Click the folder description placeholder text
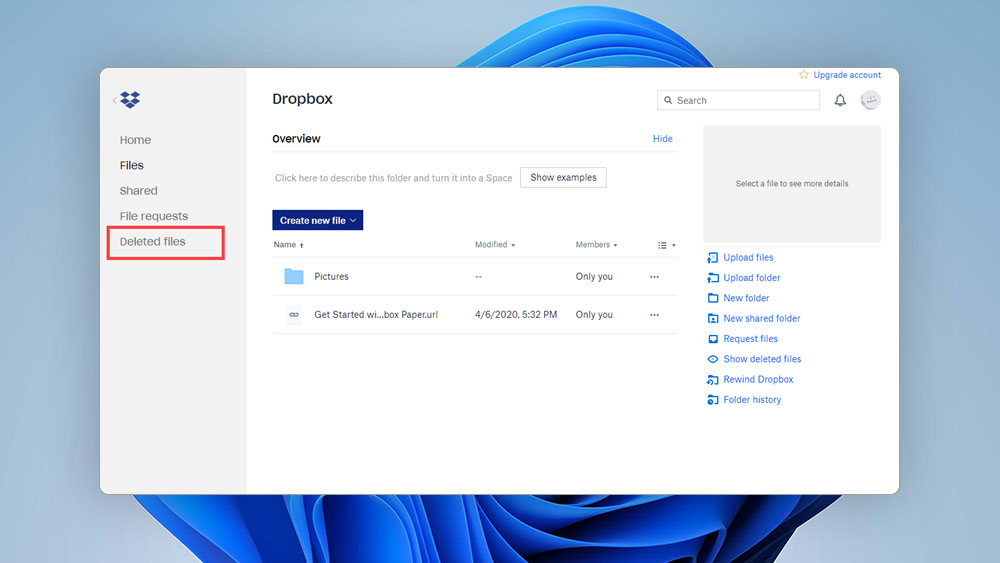 click(x=393, y=178)
